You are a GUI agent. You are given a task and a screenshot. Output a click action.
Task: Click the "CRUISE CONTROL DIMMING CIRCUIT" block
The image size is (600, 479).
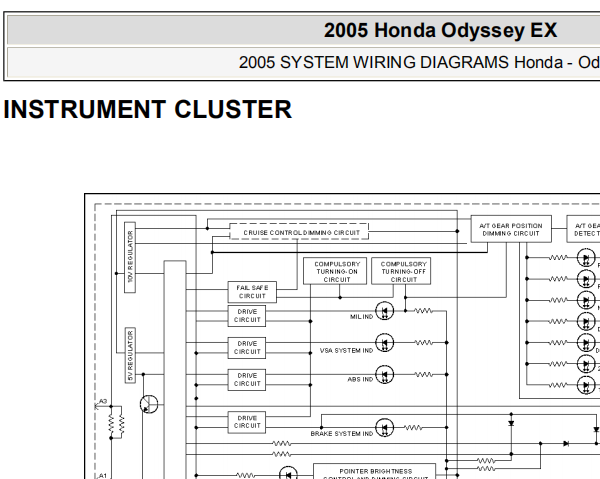[299, 232]
